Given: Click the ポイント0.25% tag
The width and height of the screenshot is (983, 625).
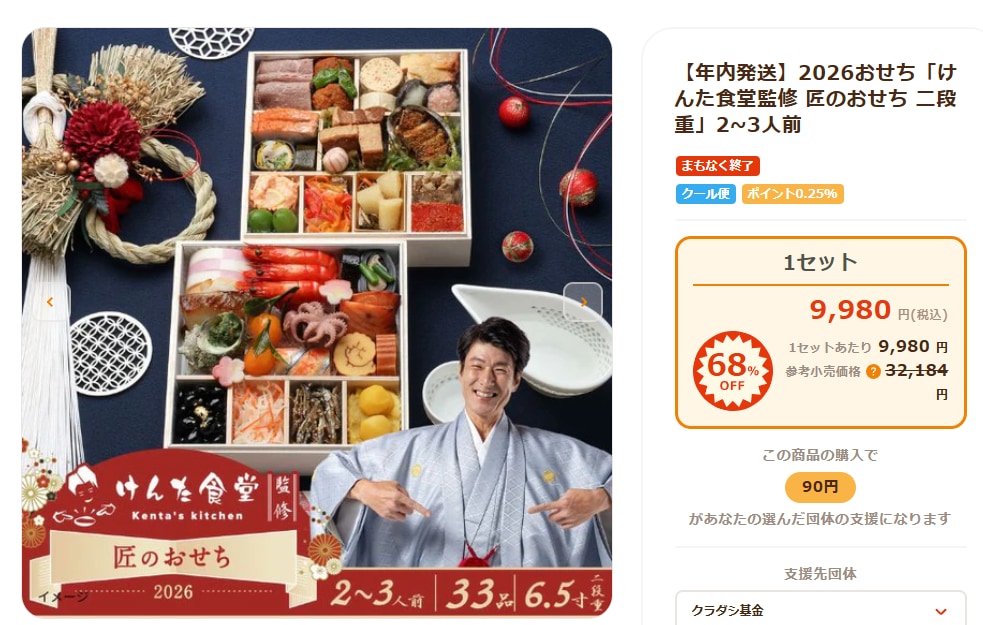Looking at the screenshot, I should [x=792, y=194].
